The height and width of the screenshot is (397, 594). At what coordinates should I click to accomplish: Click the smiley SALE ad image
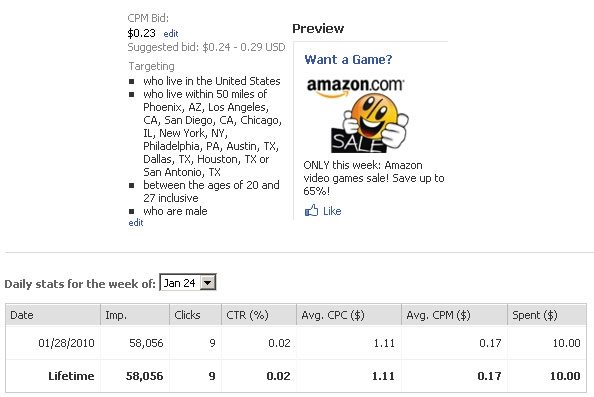coord(370,123)
